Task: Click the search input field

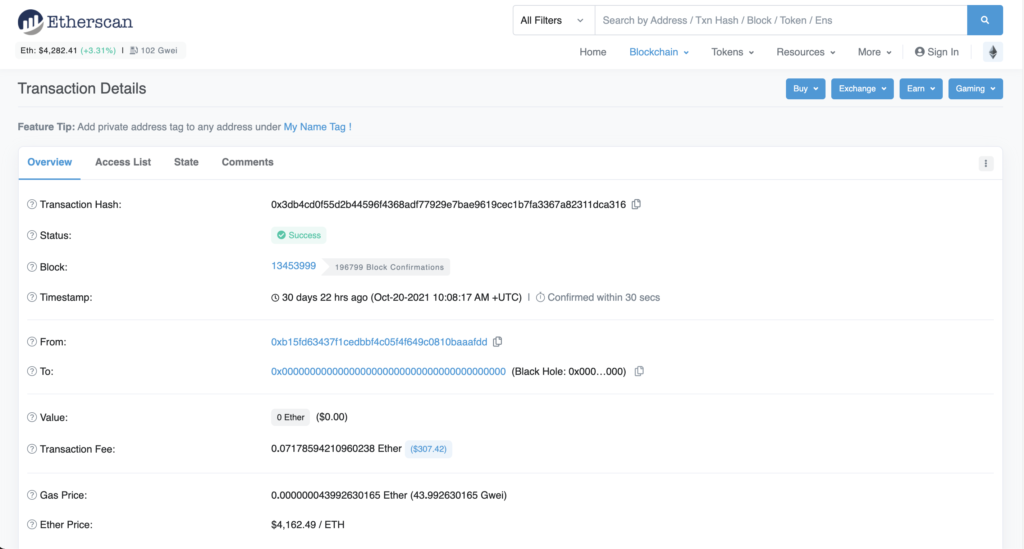Action: [780, 20]
